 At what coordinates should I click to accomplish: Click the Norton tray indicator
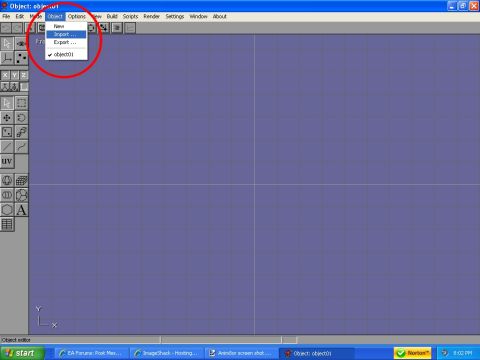pyautogui.click(x=412, y=353)
